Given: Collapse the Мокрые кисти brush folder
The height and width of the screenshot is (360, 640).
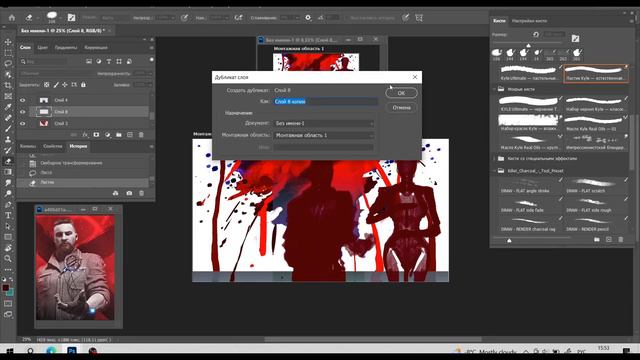Looking at the screenshot, I should tap(495, 89).
